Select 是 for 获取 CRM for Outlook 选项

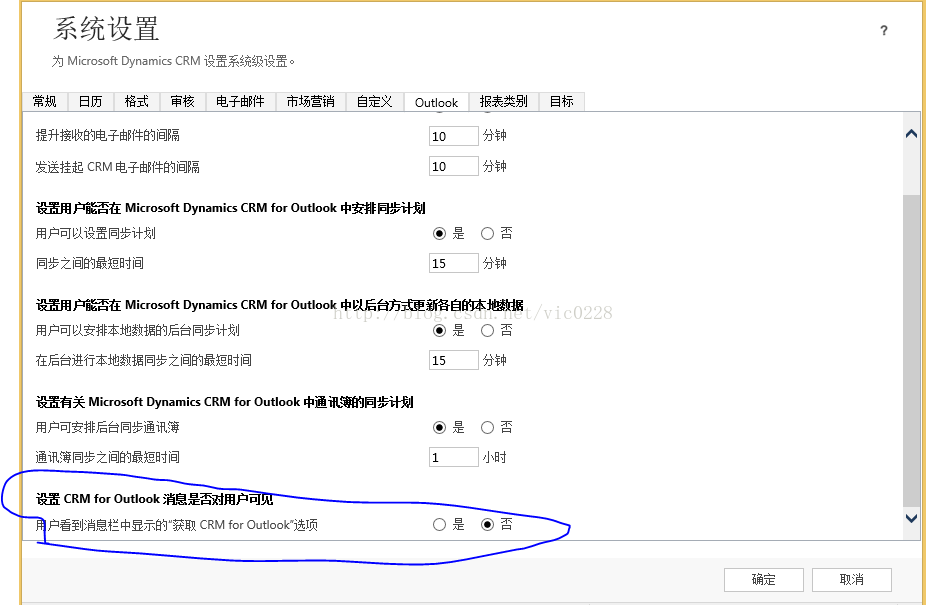pos(439,525)
